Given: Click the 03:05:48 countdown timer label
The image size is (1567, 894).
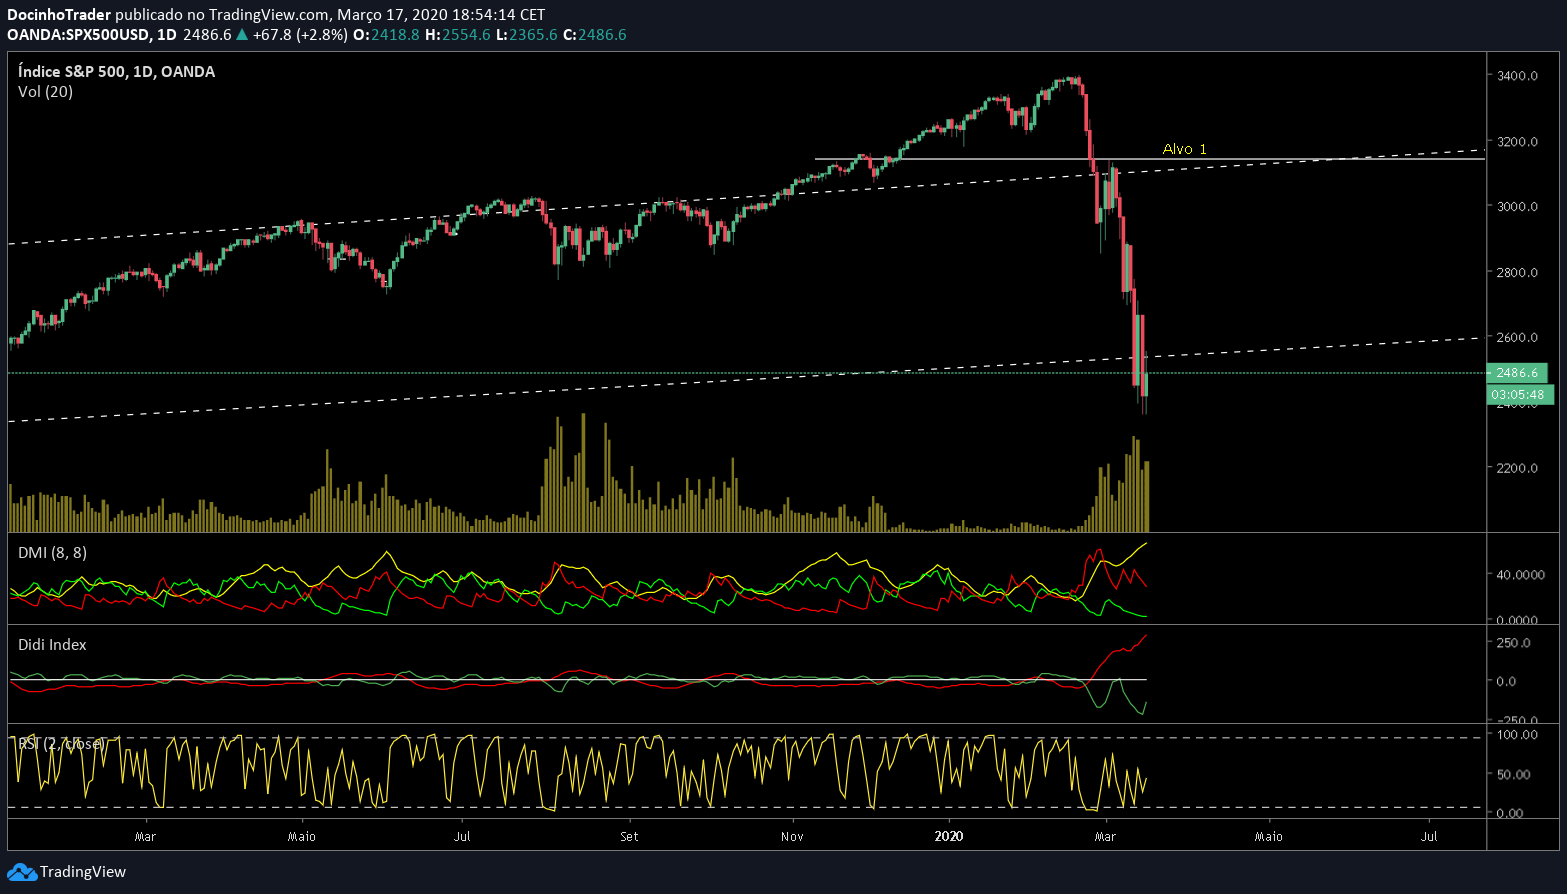Looking at the screenshot, I should [1517, 395].
